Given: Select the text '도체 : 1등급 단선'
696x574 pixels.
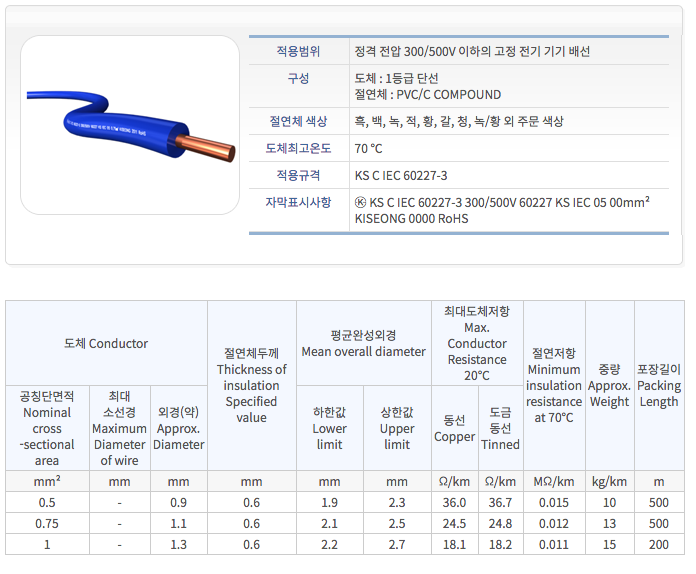Looking at the screenshot, I should click(396, 78).
